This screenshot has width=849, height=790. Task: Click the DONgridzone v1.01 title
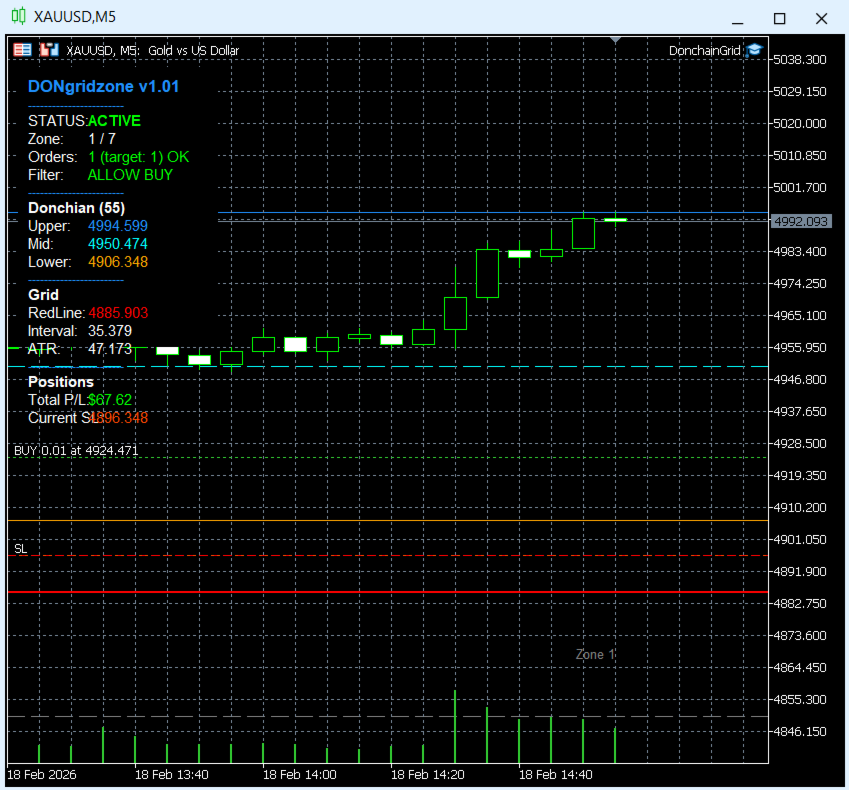pyautogui.click(x=103, y=87)
